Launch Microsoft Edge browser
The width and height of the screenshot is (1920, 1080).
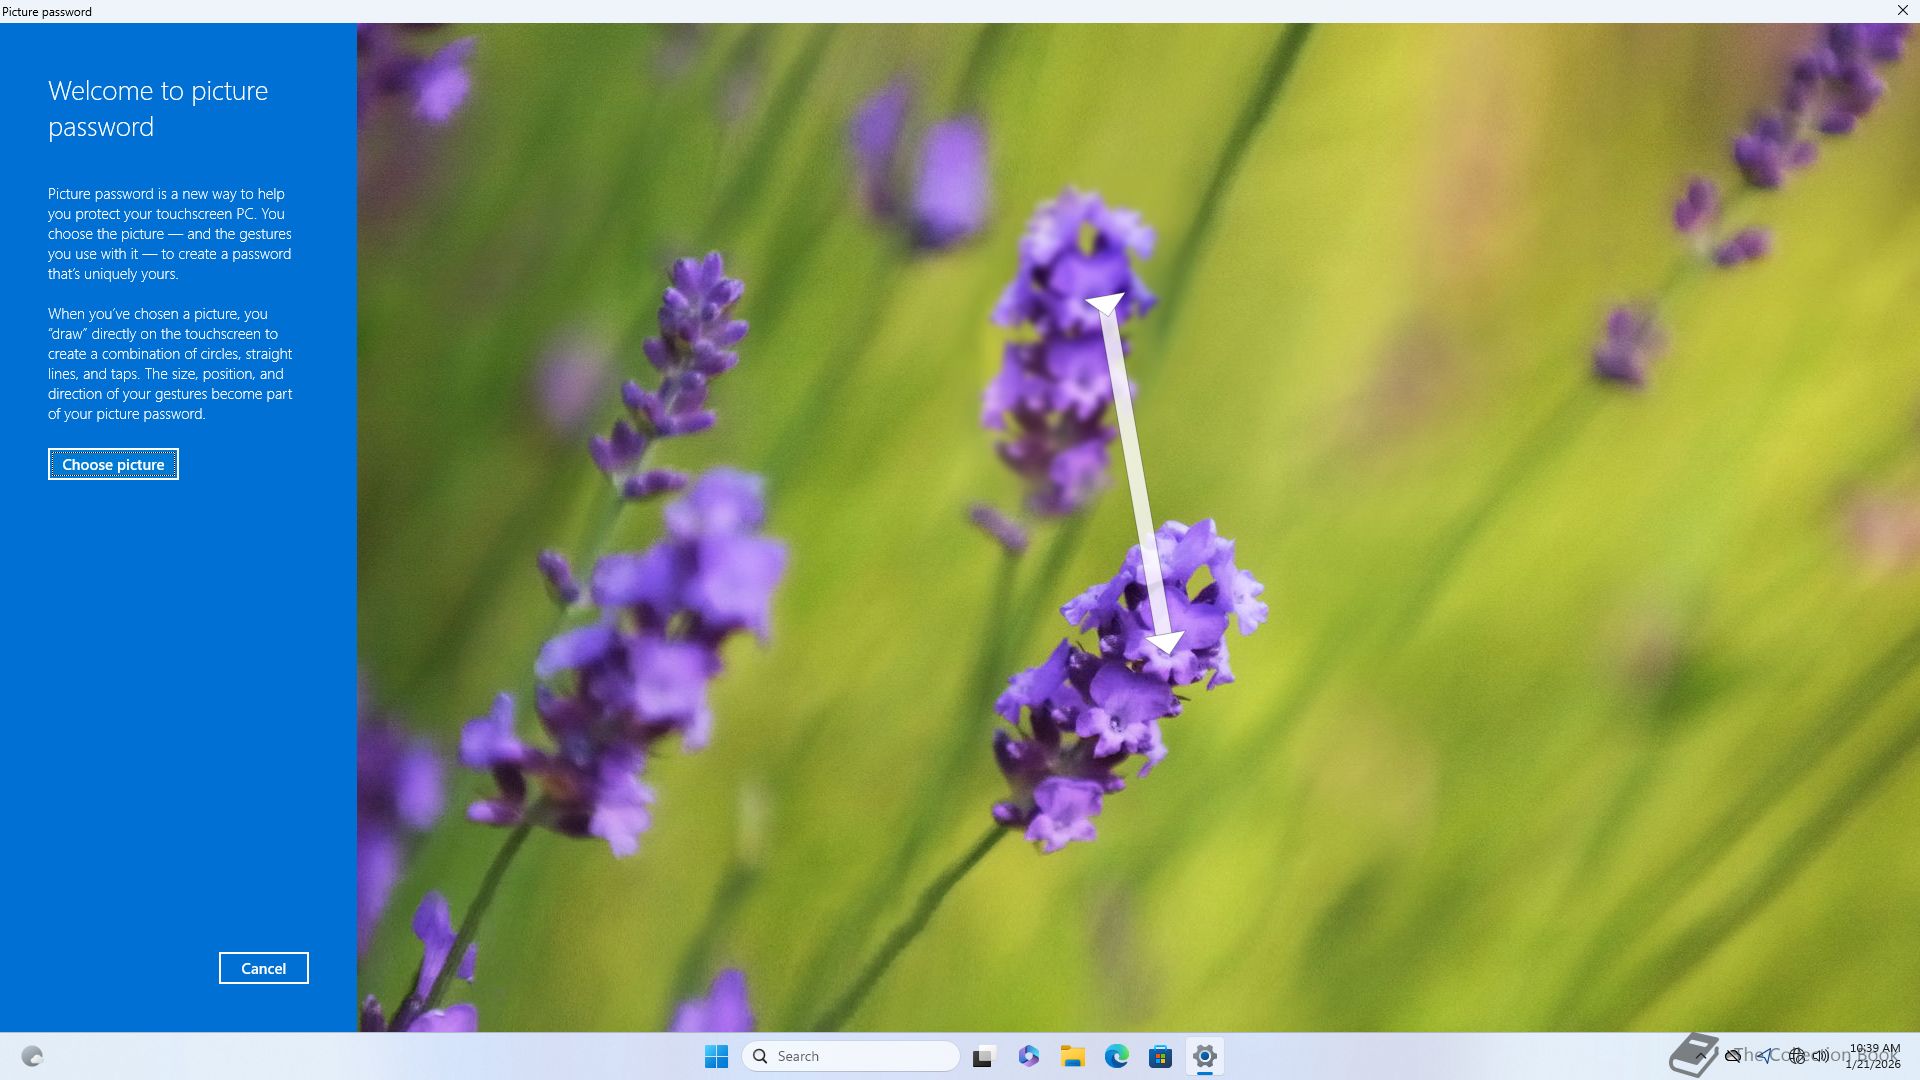pyautogui.click(x=1116, y=1056)
